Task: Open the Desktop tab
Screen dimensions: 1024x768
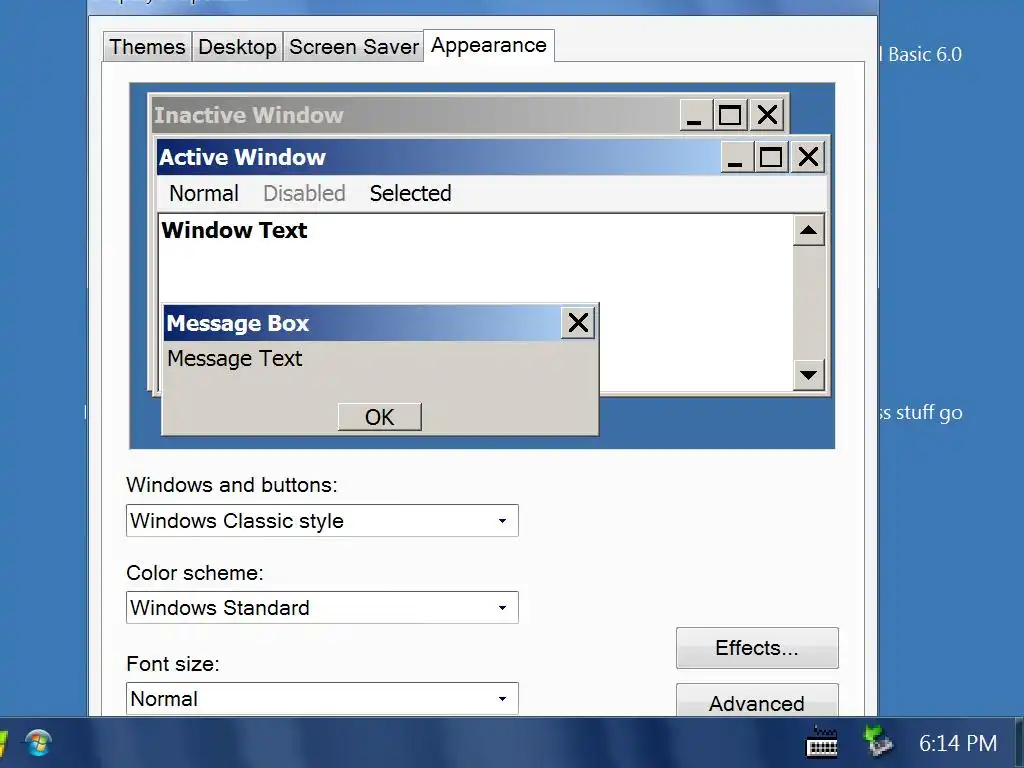Action: click(237, 47)
